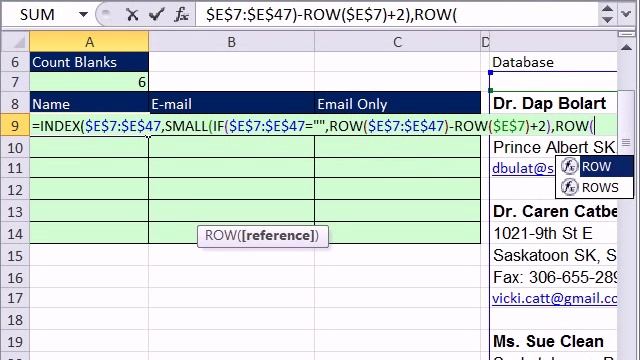
Task: Click empty cell A13
Action: click(x=89, y=211)
